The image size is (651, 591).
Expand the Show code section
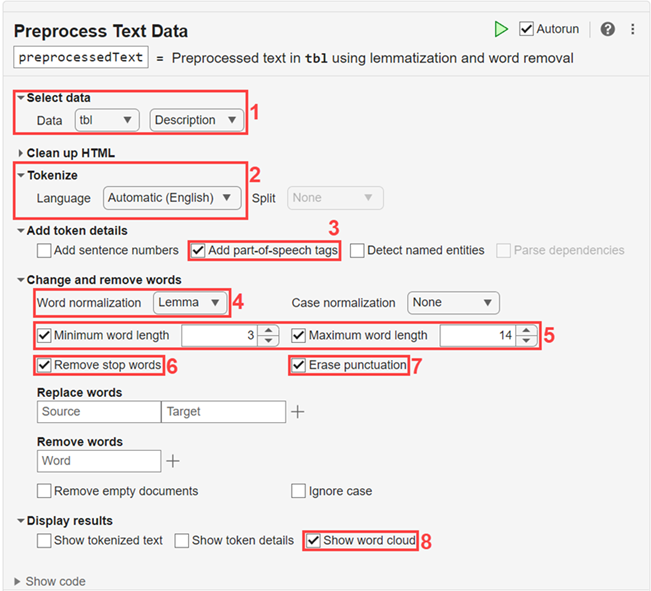[18, 581]
